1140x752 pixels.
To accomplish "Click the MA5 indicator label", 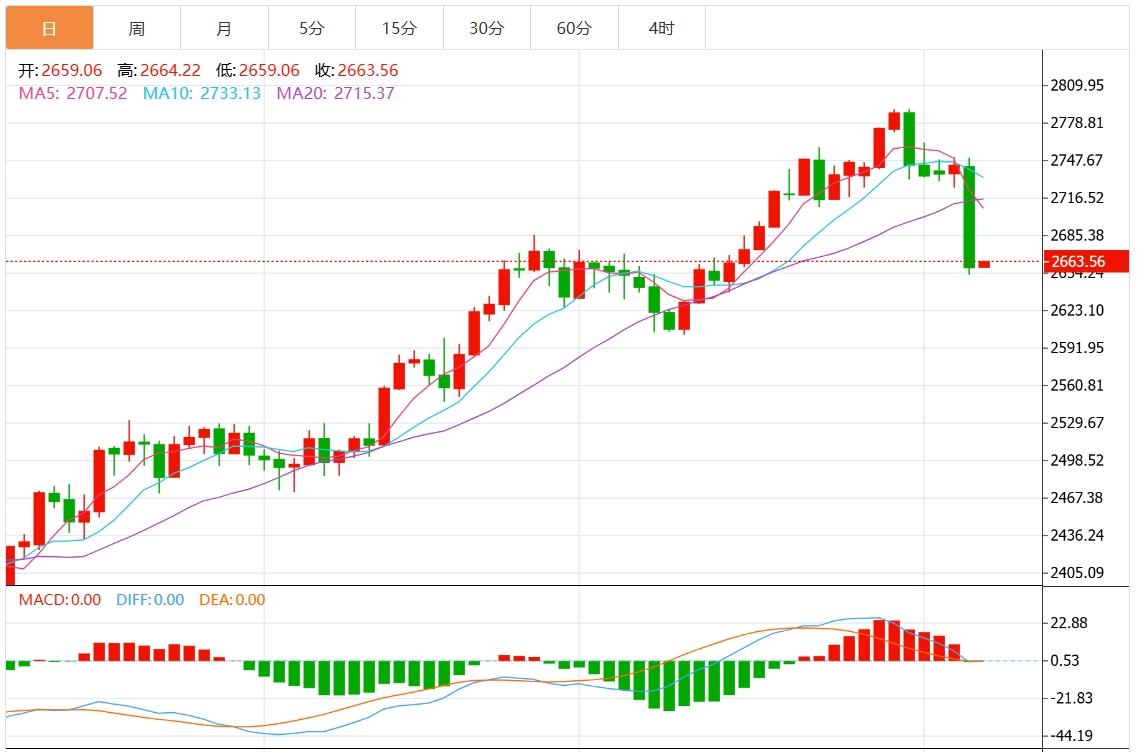I will click(x=73, y=93).
